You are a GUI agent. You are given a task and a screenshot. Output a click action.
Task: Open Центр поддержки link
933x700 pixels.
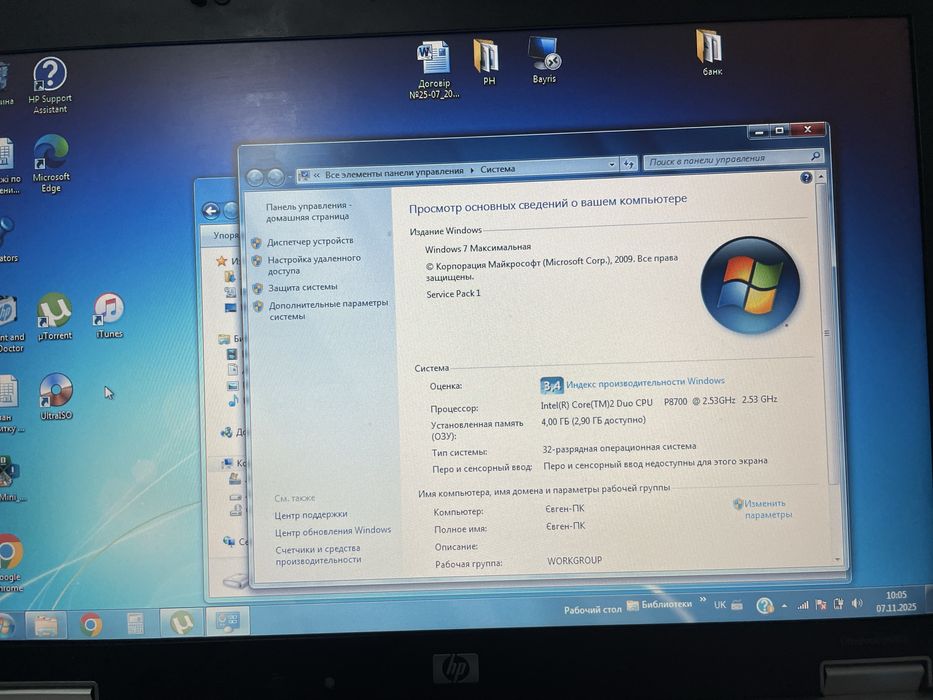coord(311,514)
